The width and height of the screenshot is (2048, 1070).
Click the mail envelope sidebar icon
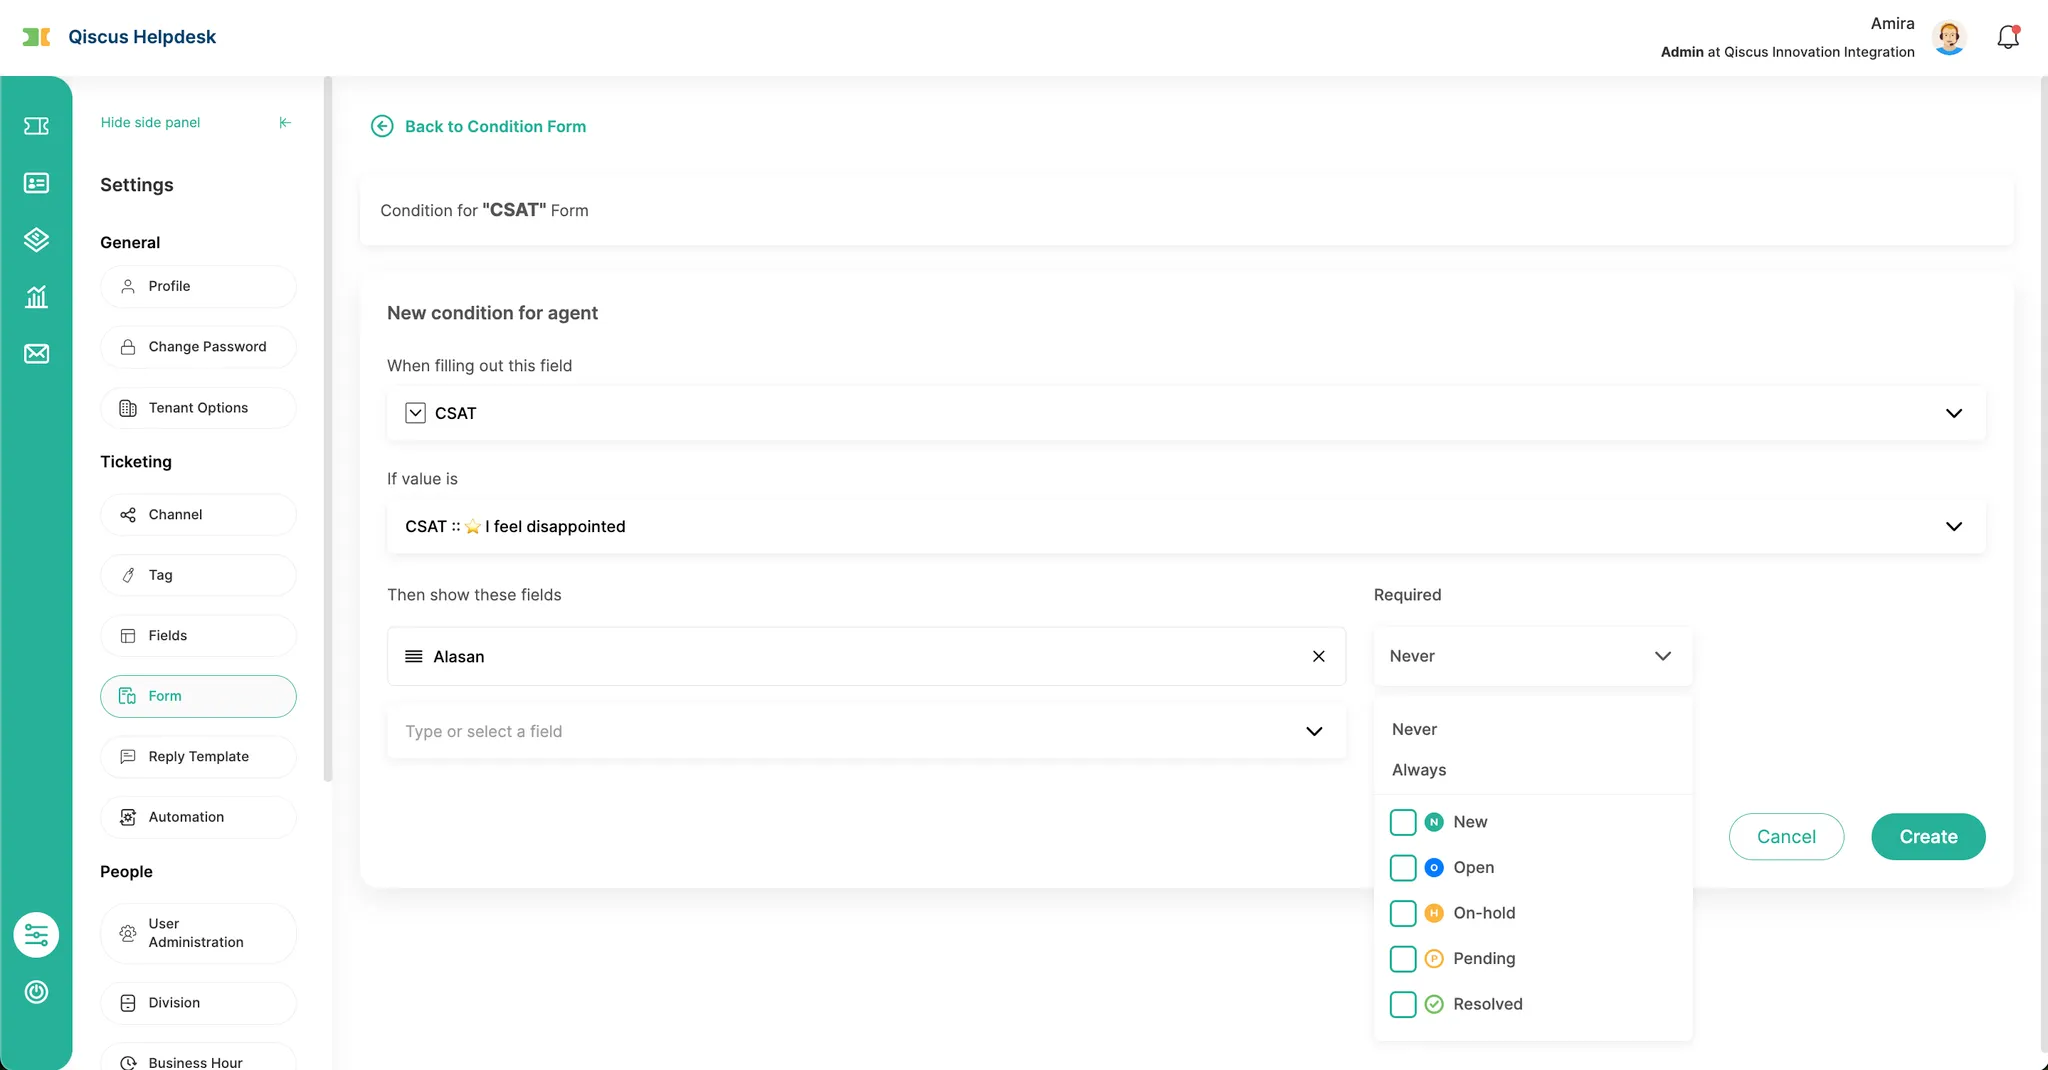point(36,354)
